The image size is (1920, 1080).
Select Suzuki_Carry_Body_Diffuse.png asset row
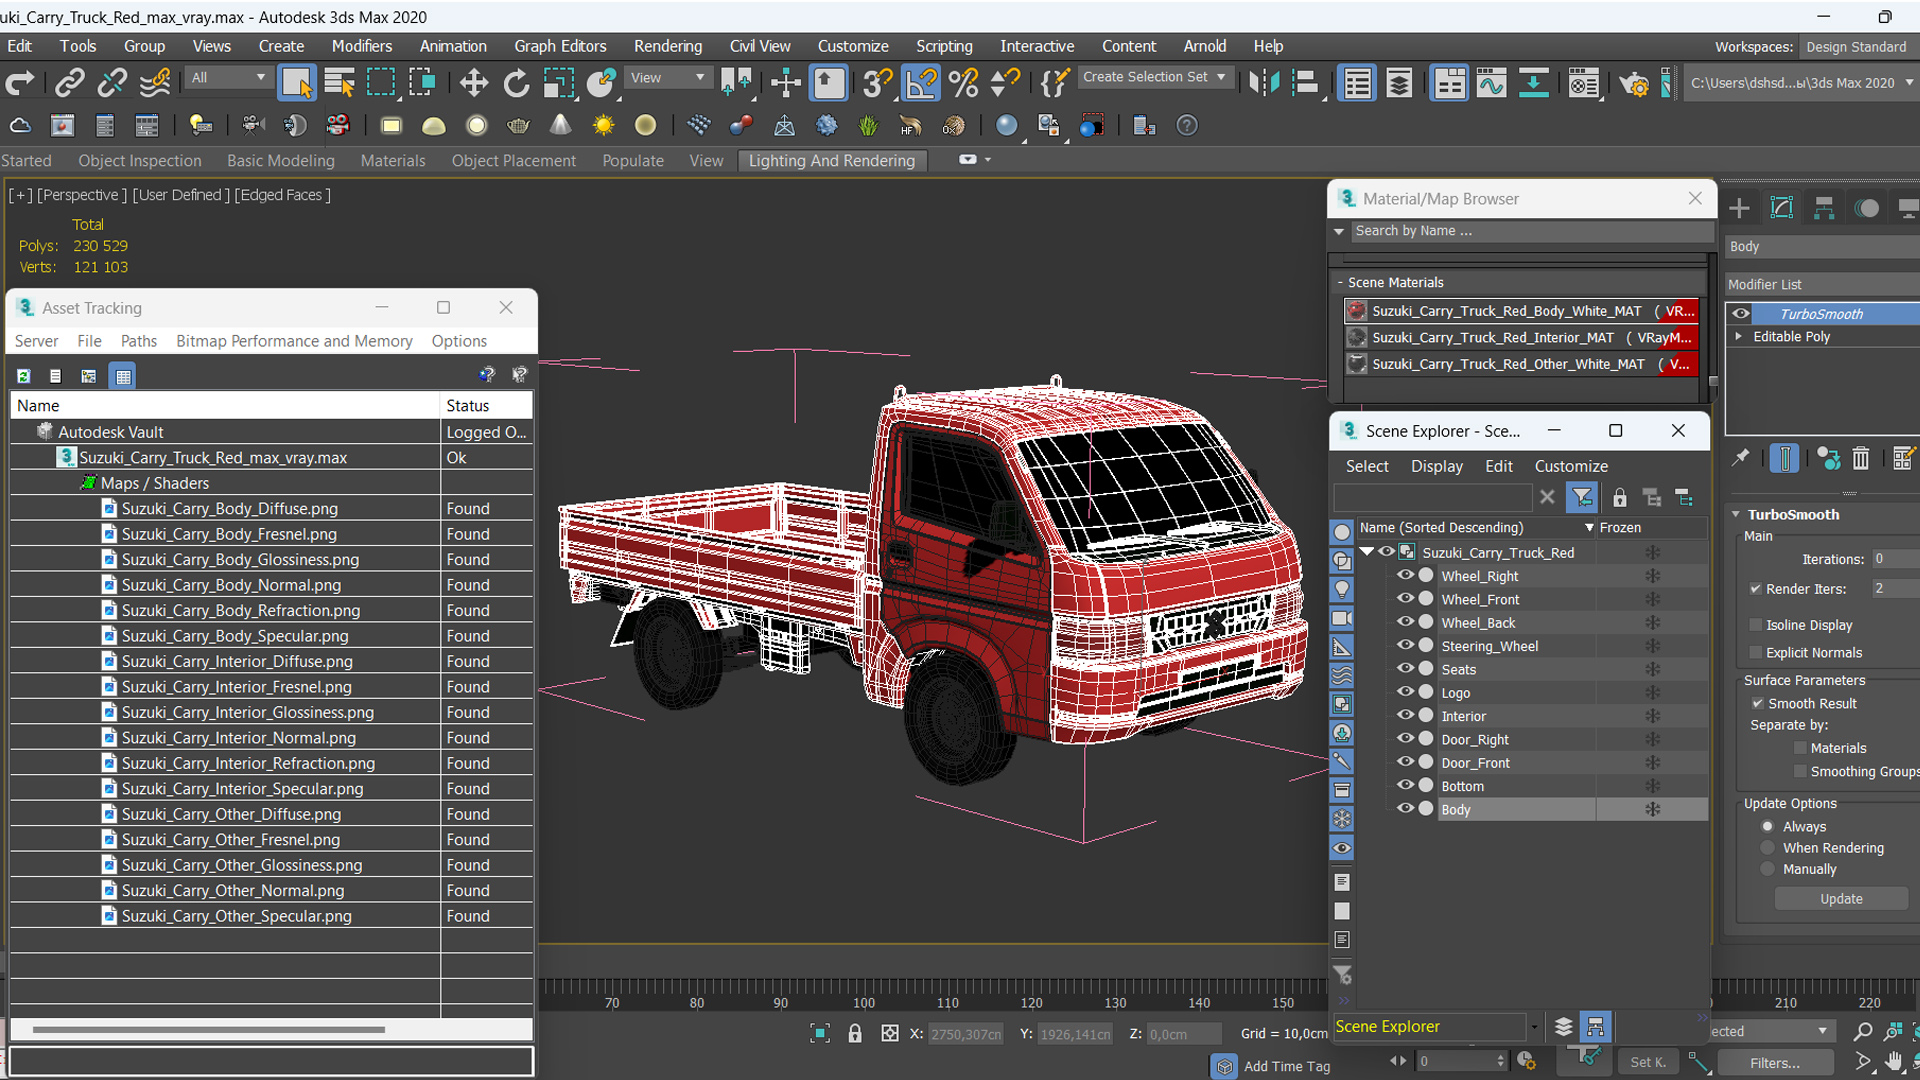[271, 508]
